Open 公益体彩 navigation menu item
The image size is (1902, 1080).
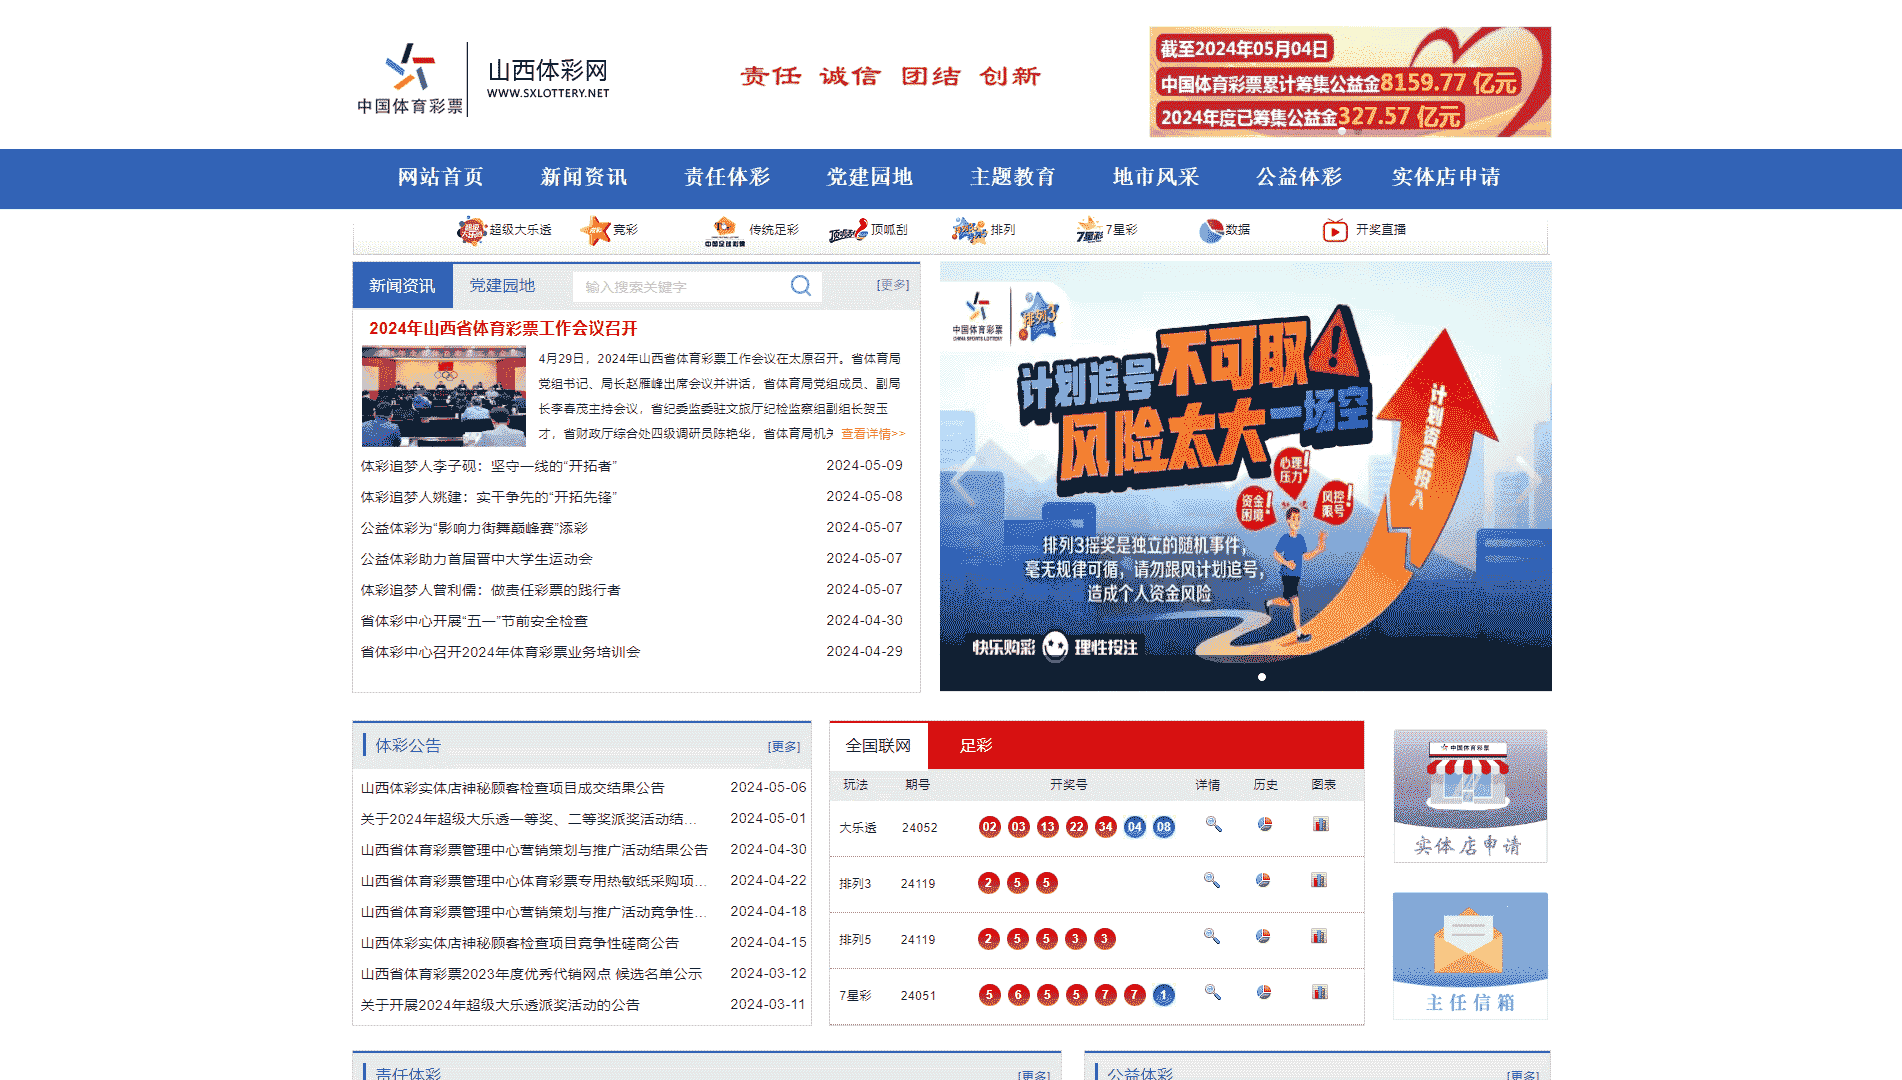tap(1299, 177)
